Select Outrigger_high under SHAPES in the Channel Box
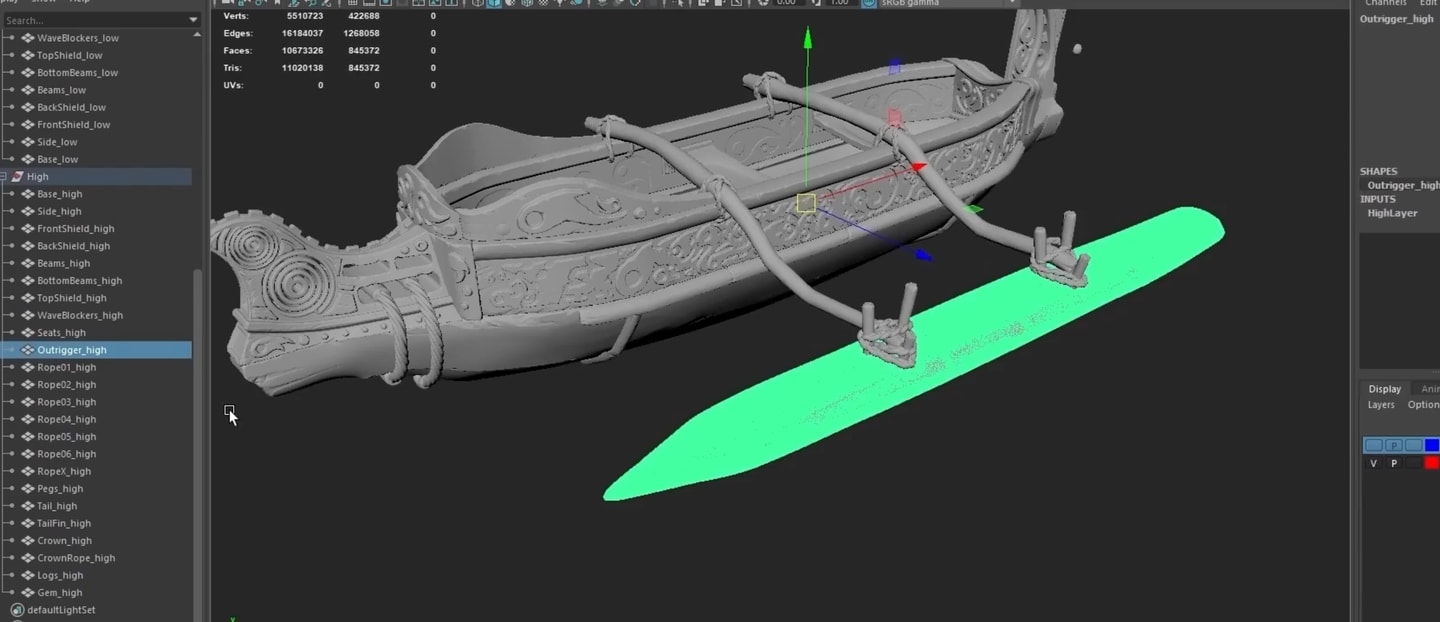 (x=1404, y=185)
